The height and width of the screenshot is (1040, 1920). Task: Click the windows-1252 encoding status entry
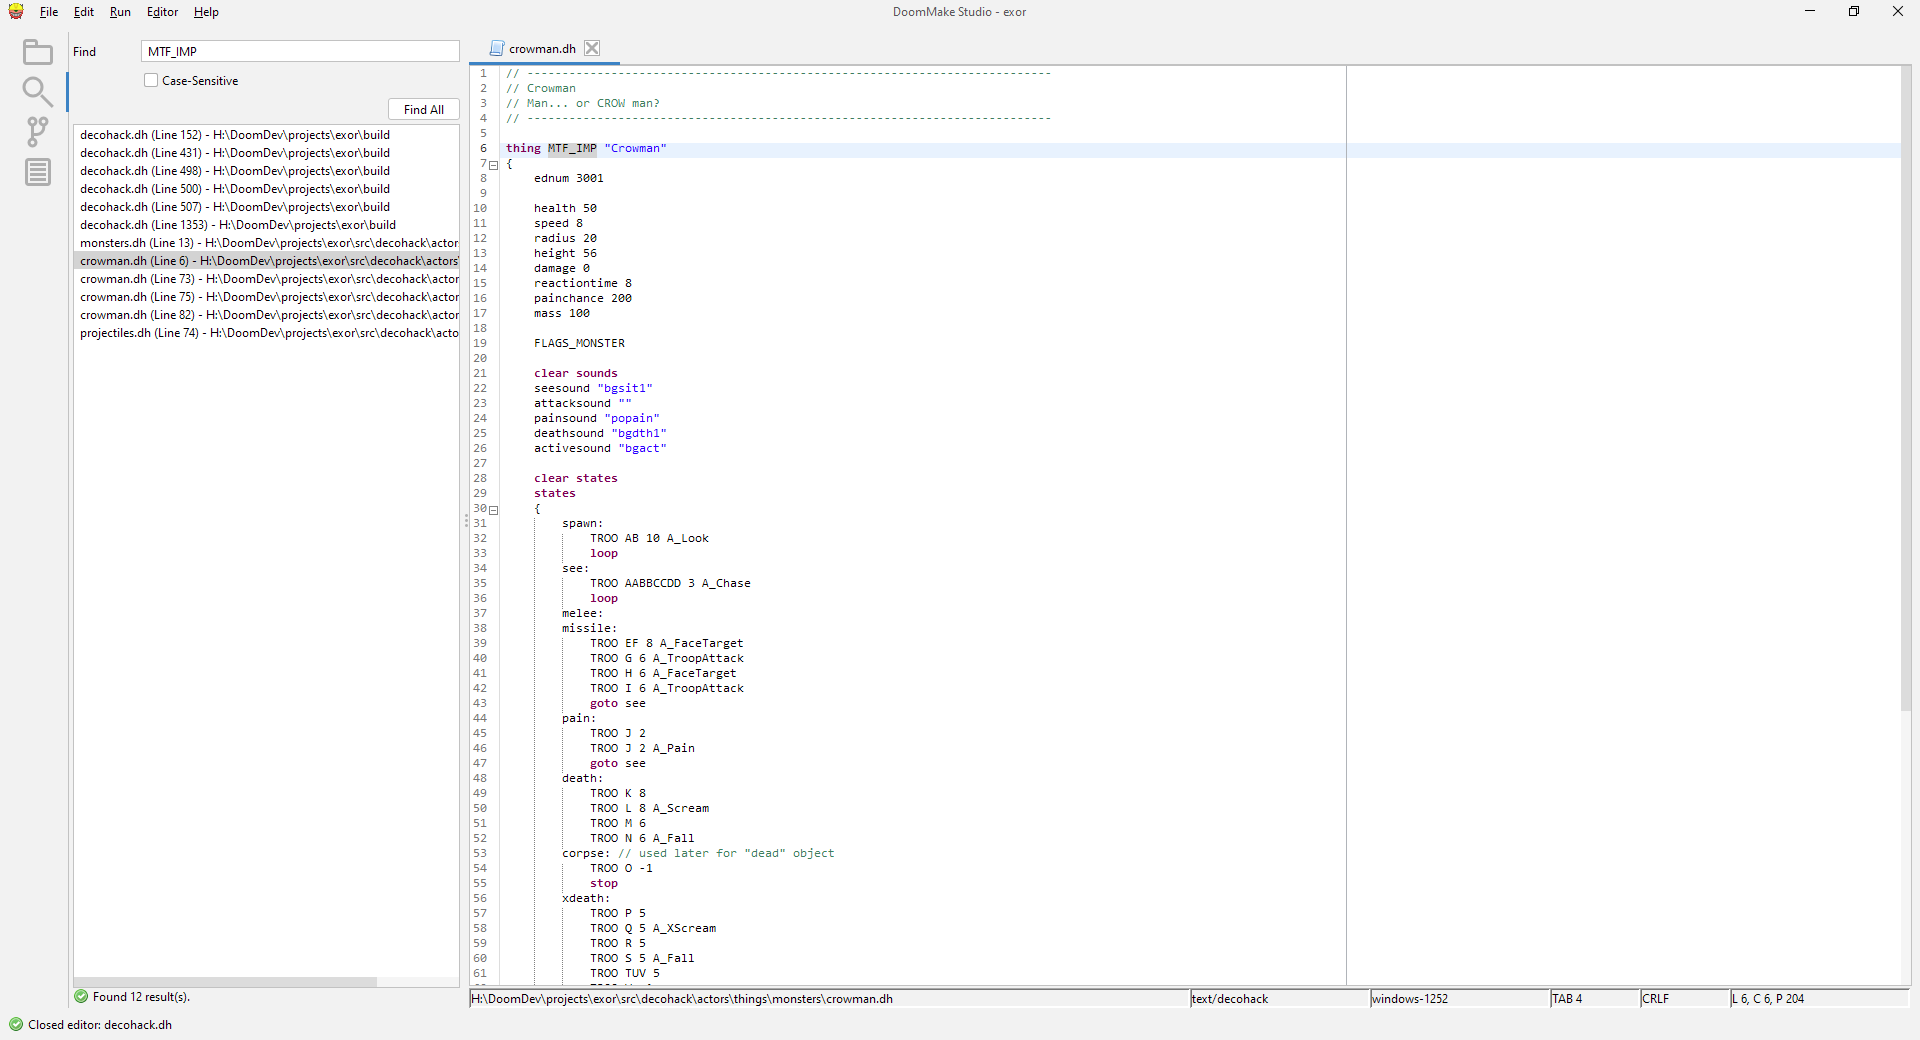pos(1459,998)
